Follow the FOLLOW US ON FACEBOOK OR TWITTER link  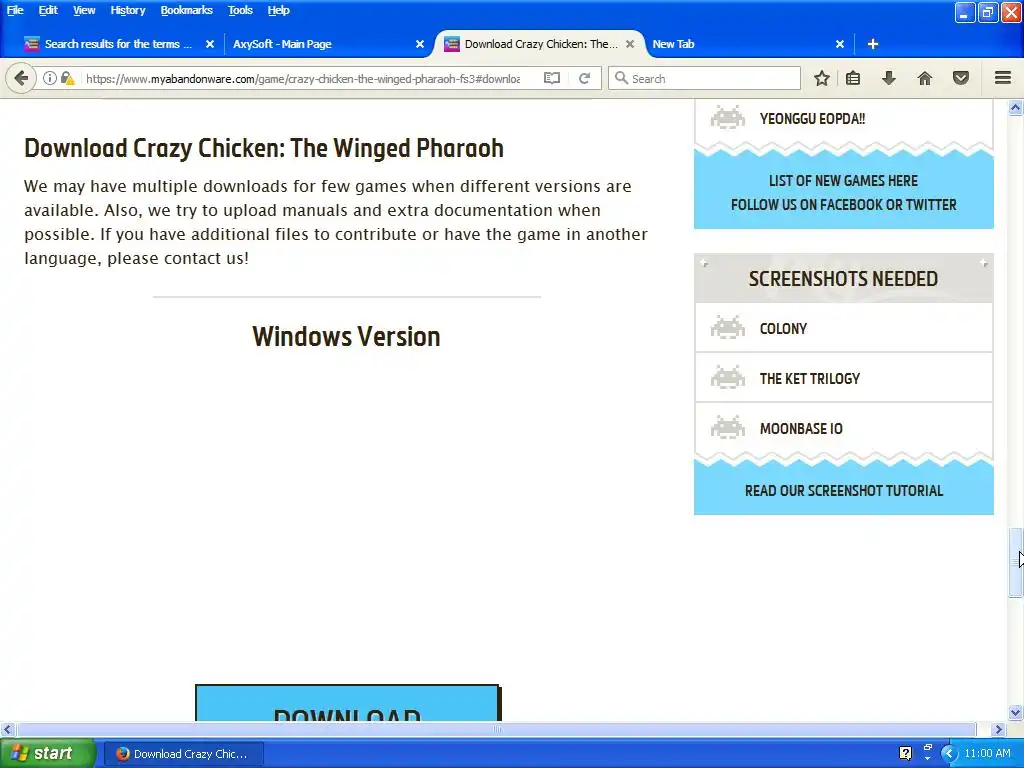click(x=843, y=204)
